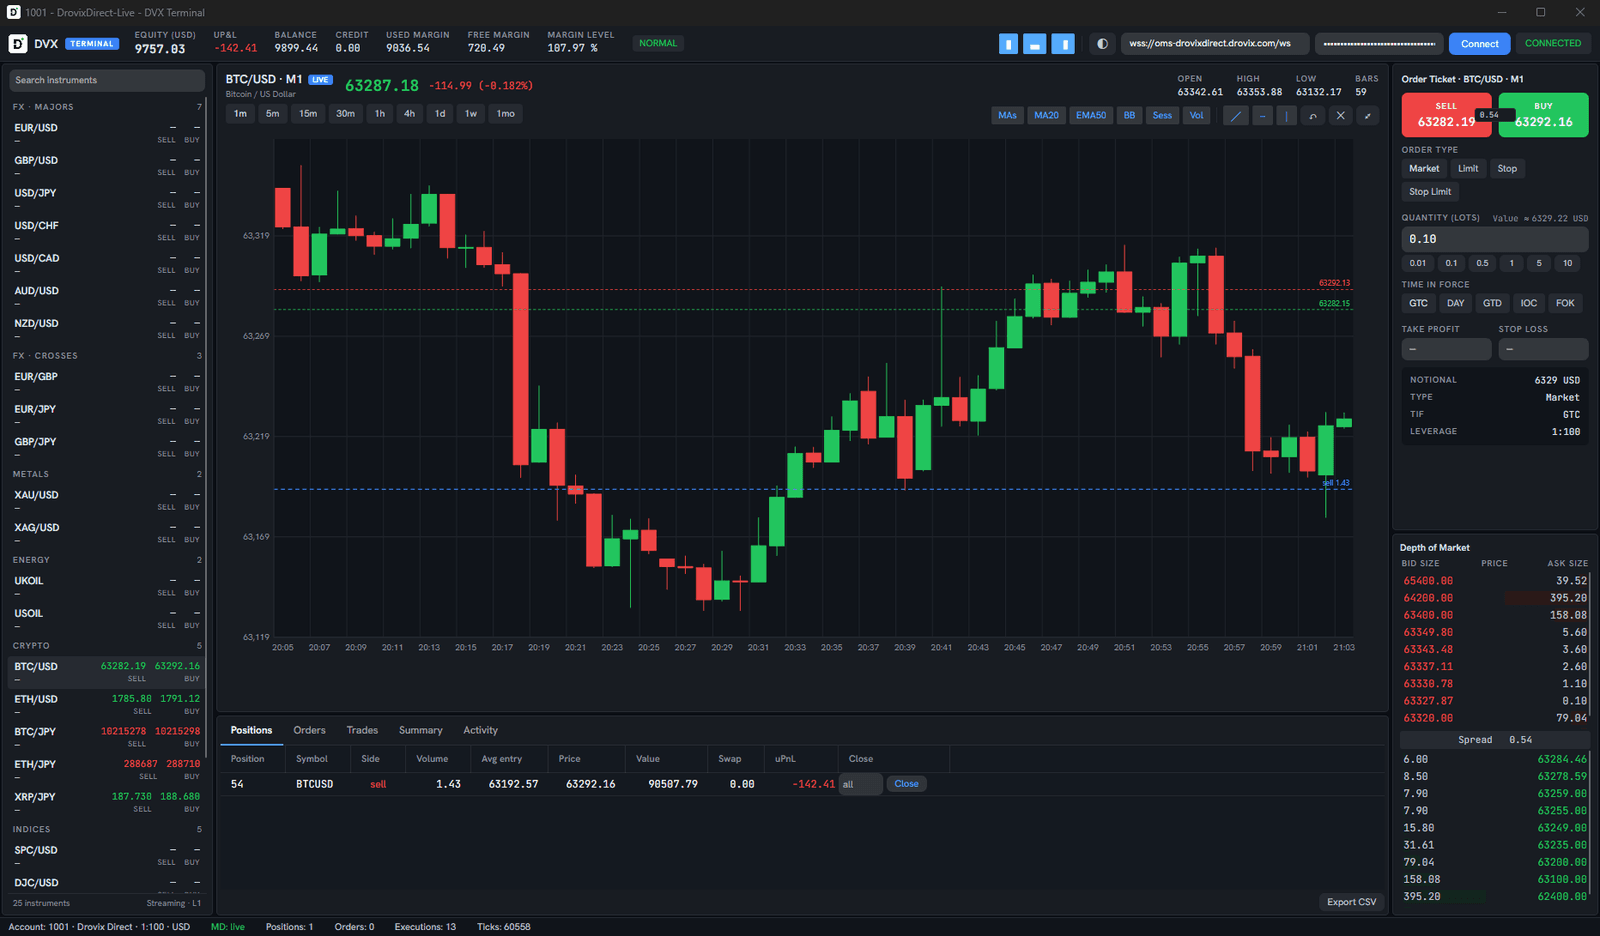
Task: Click the green BUY 63292.16 button
Action: [x=1543, y=115]
